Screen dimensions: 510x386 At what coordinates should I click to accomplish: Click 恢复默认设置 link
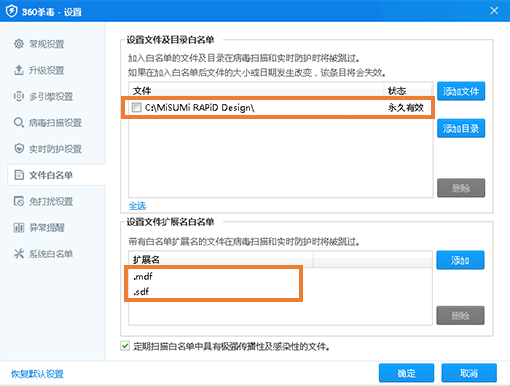tap(37, 374)
